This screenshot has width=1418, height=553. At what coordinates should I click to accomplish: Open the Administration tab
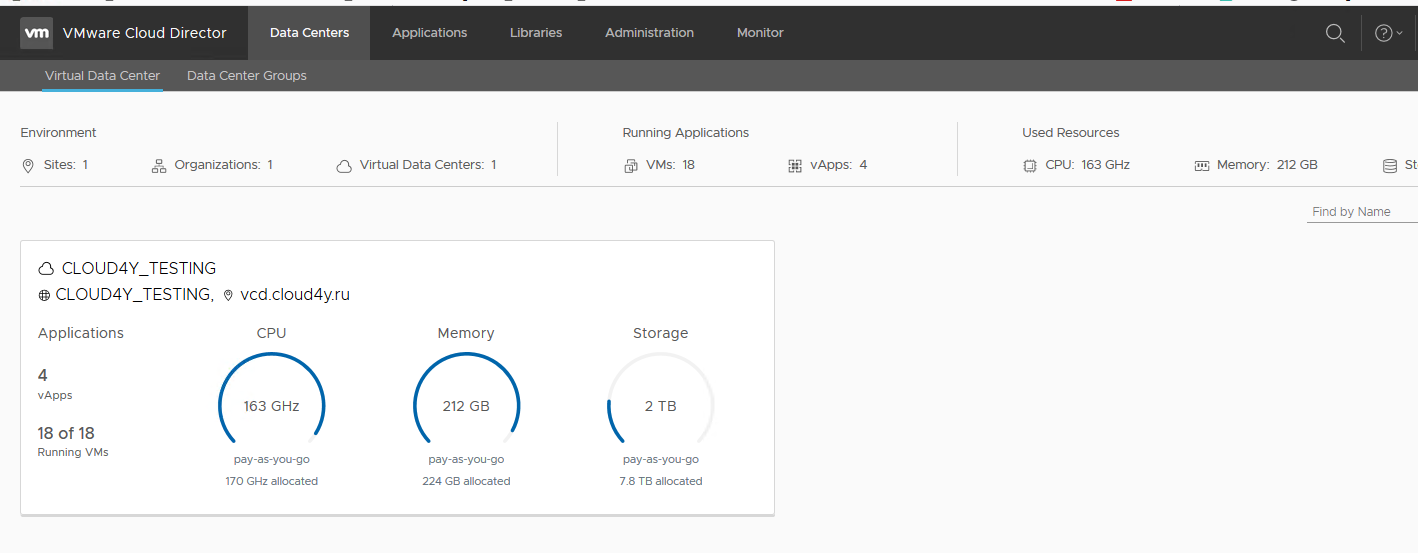[x=649, y=33]
